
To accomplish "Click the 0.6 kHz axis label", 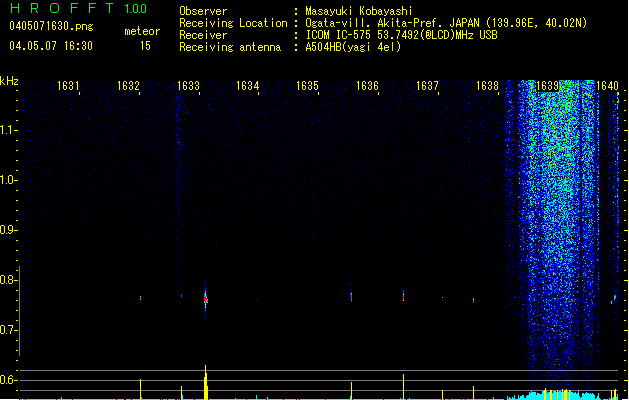I will [x=8, y=380].
